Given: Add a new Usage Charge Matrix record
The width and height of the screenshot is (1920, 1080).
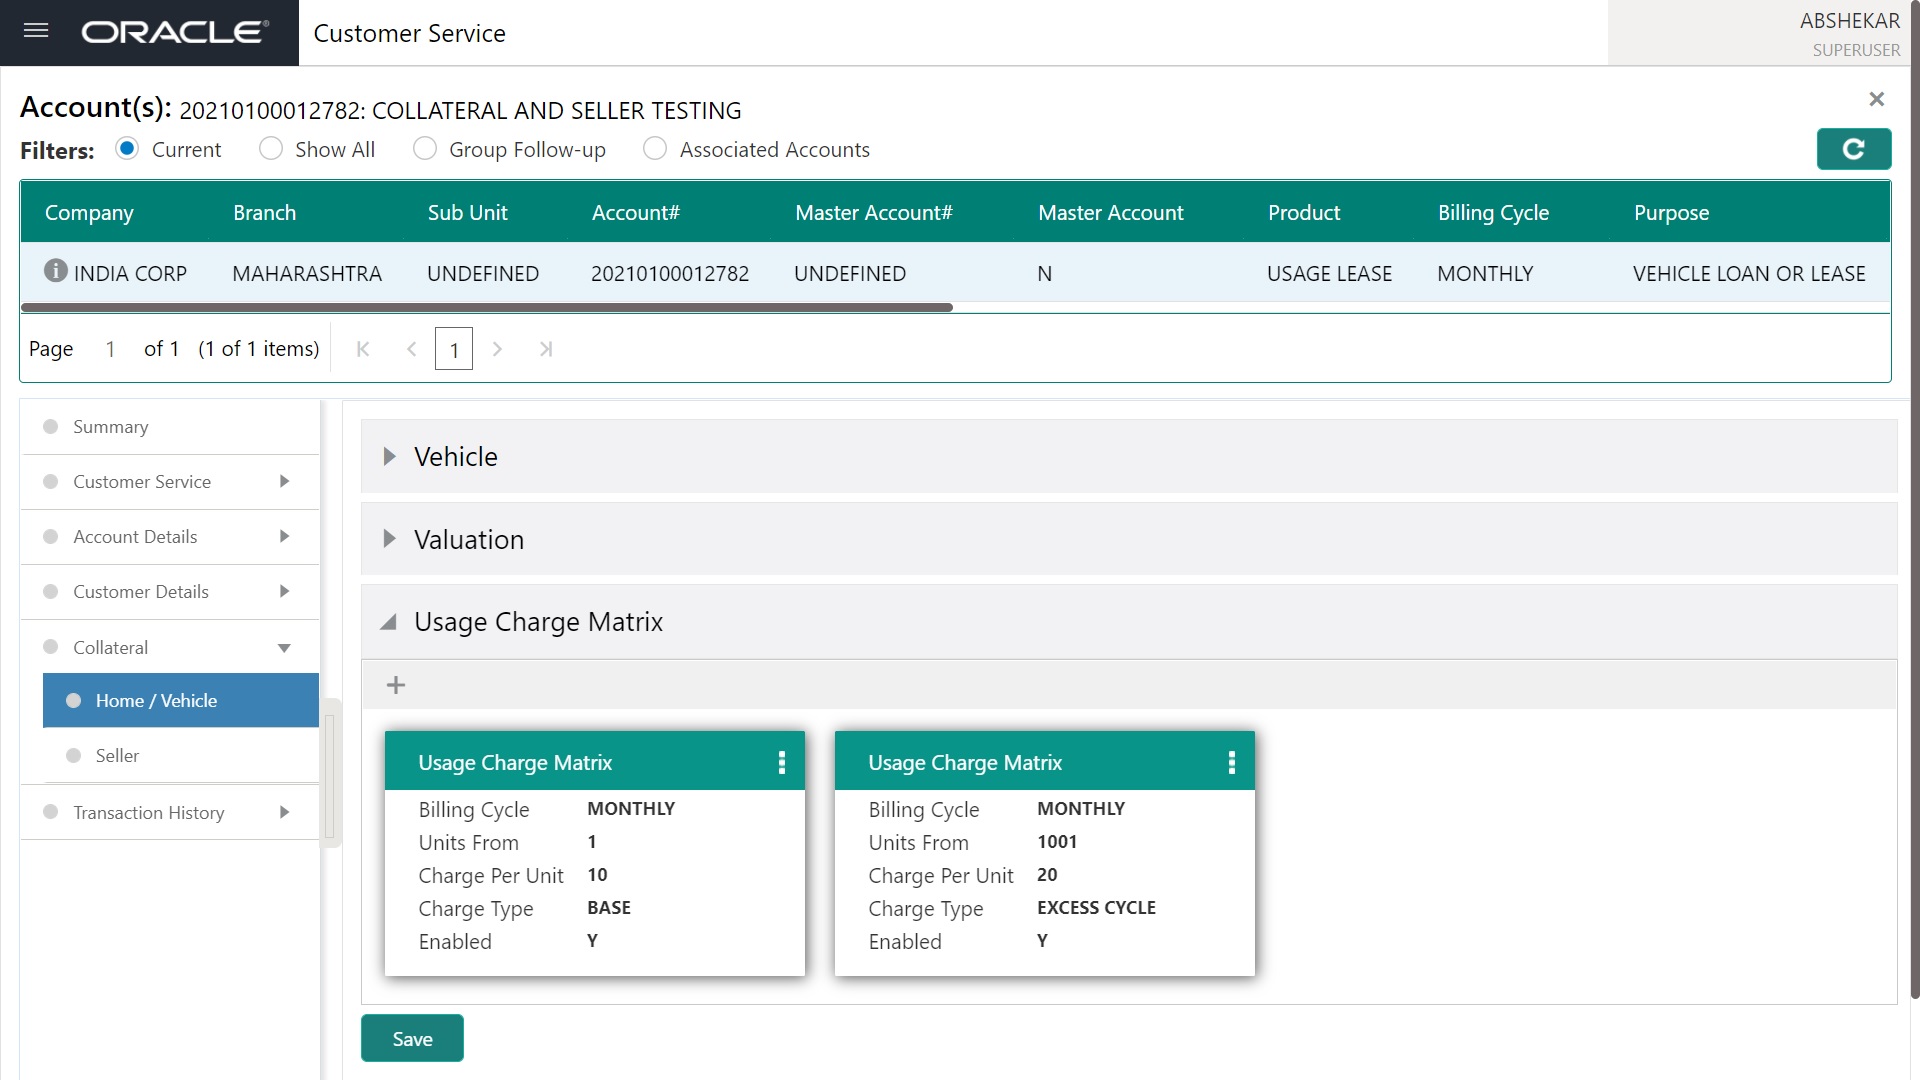Looking at the screenshot, I should click(396, 685).
